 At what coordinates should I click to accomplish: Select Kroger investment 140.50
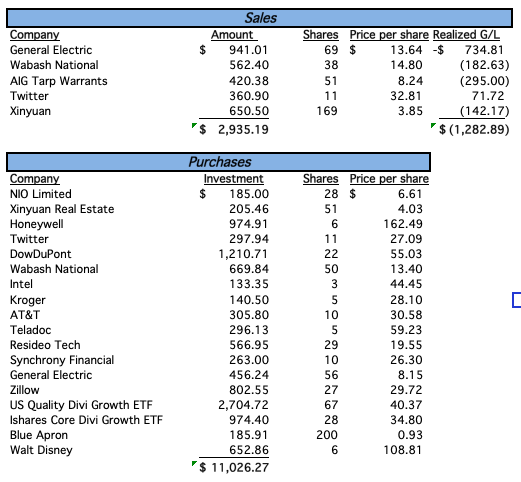tap(249, 300)
